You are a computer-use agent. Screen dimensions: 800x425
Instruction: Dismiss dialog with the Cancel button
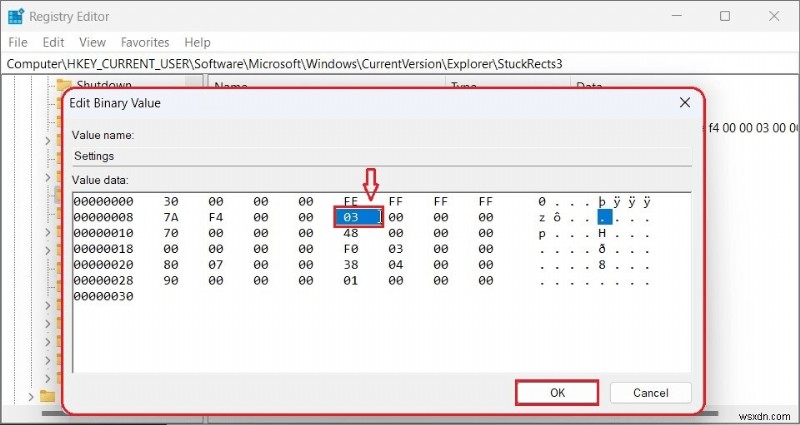coord(651,392)
